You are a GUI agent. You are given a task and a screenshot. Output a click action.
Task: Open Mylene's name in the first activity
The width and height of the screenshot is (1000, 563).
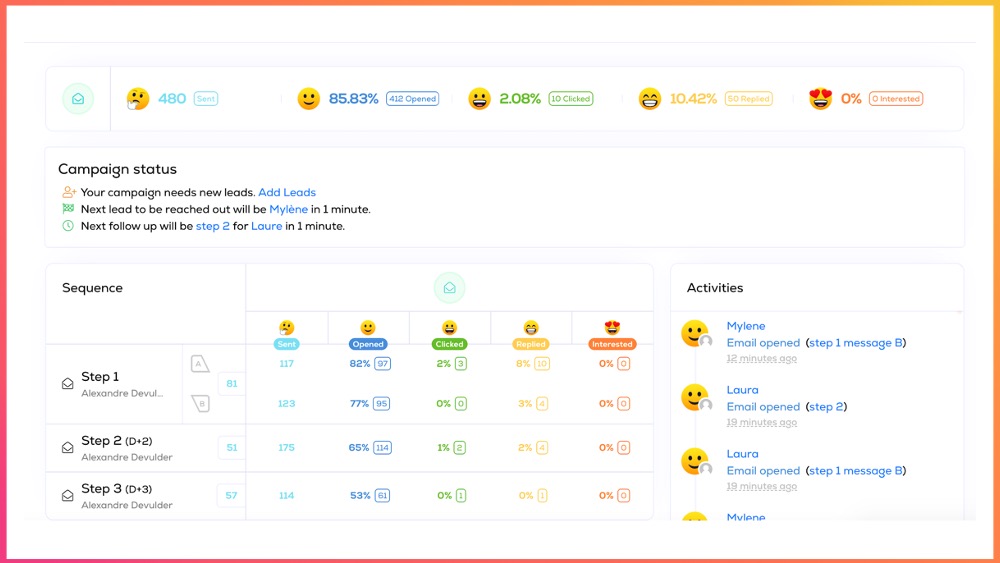746,326
